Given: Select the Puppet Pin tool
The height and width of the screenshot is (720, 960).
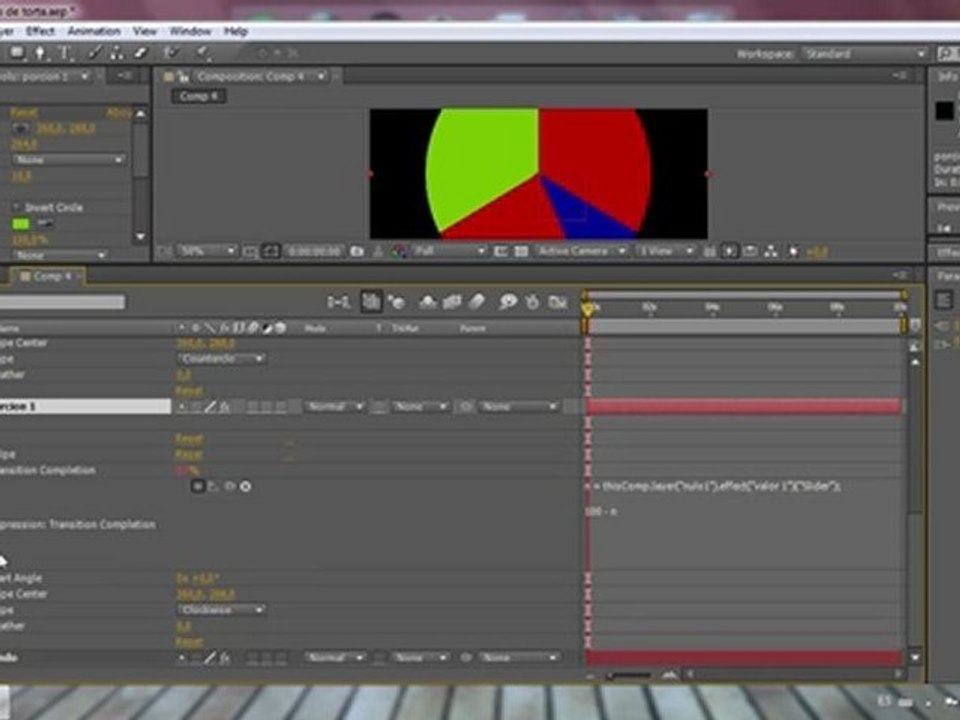Looking at the screenshot, I should 203,53.
